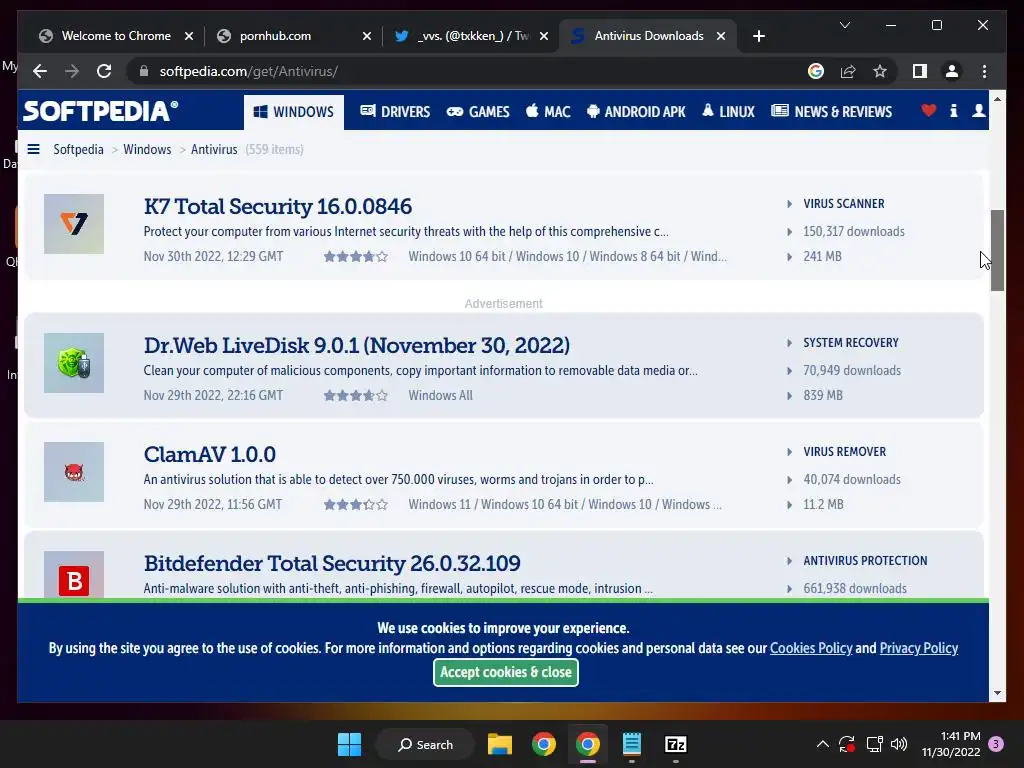Click the red heart favorites icon

pyautogui.click(x=928, y=111)
